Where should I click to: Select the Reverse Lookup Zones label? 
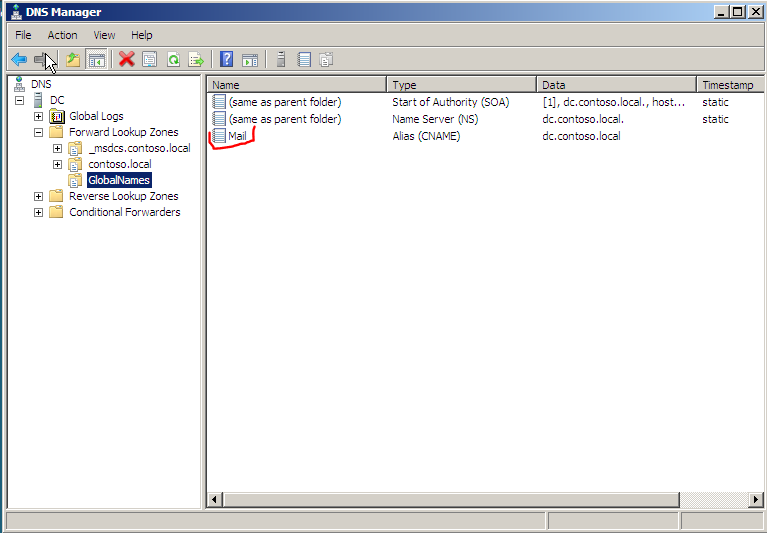tap(124, 196)
